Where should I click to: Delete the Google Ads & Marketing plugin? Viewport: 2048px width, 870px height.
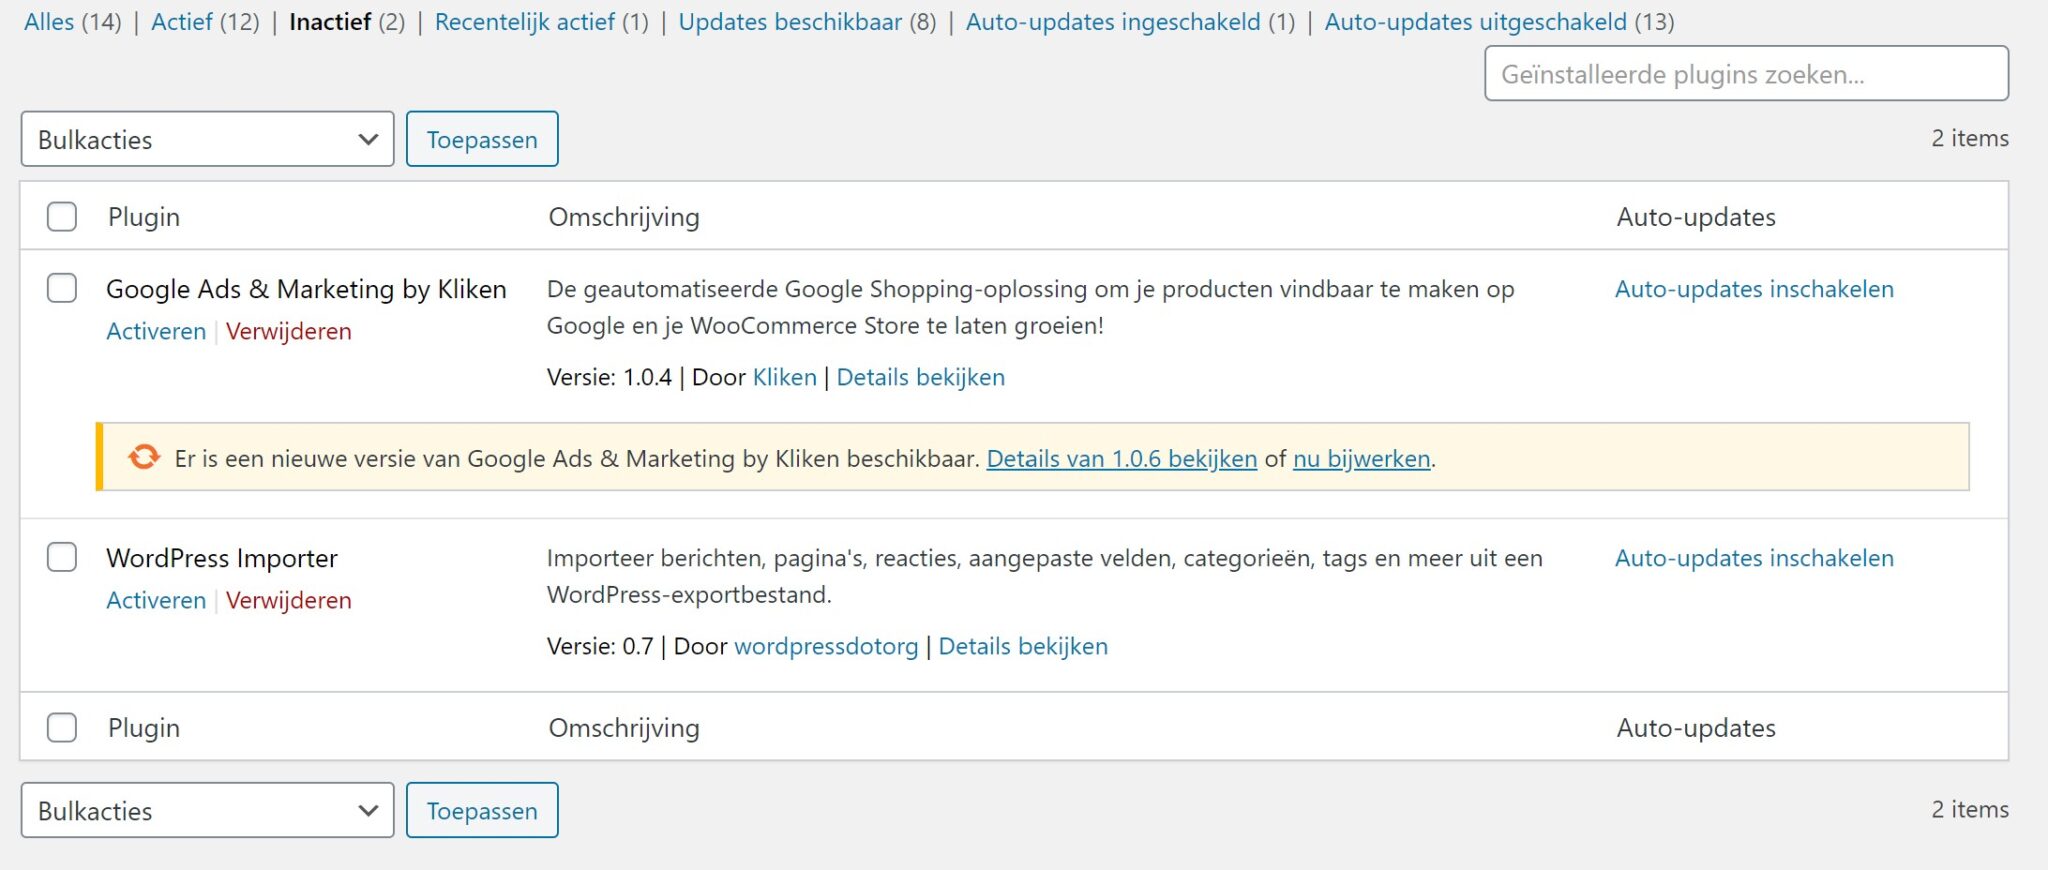[x=289, y=331]
